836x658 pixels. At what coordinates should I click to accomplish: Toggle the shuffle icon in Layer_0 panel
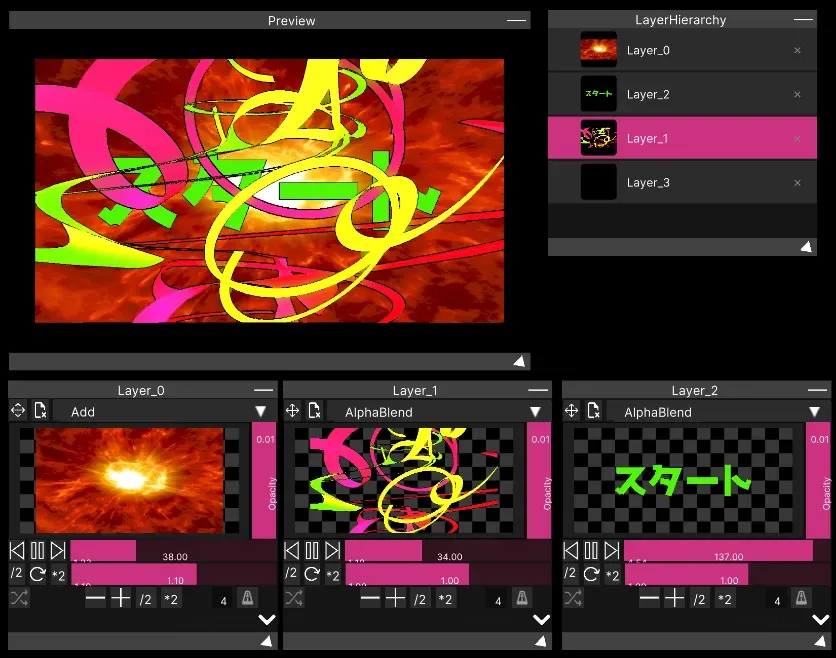pos(19,598)
